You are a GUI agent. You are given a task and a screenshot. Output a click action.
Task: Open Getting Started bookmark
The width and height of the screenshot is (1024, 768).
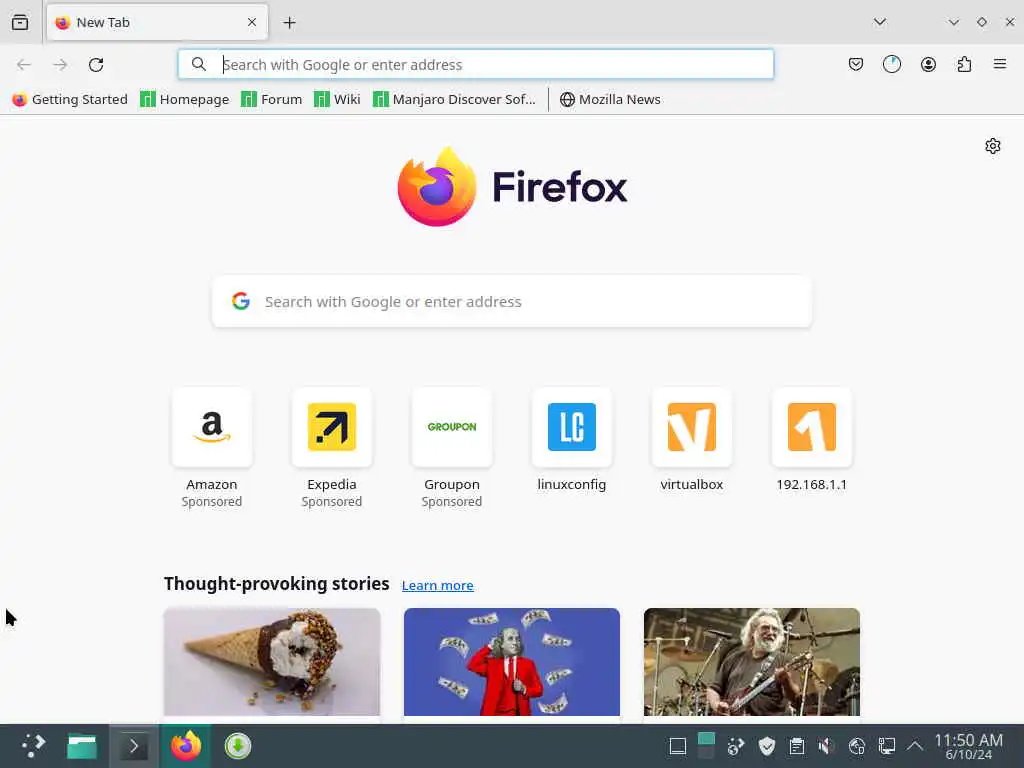pos(70,99)
